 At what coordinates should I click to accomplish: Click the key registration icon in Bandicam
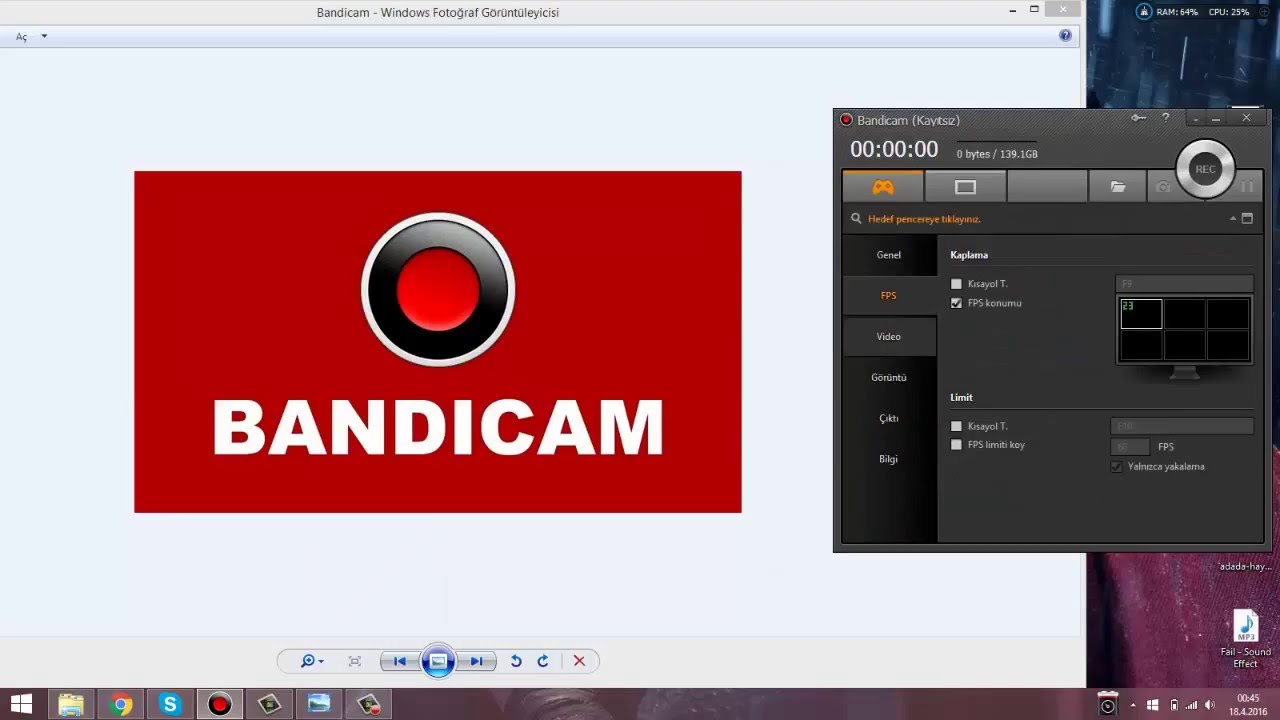(x=1138, y=118)
